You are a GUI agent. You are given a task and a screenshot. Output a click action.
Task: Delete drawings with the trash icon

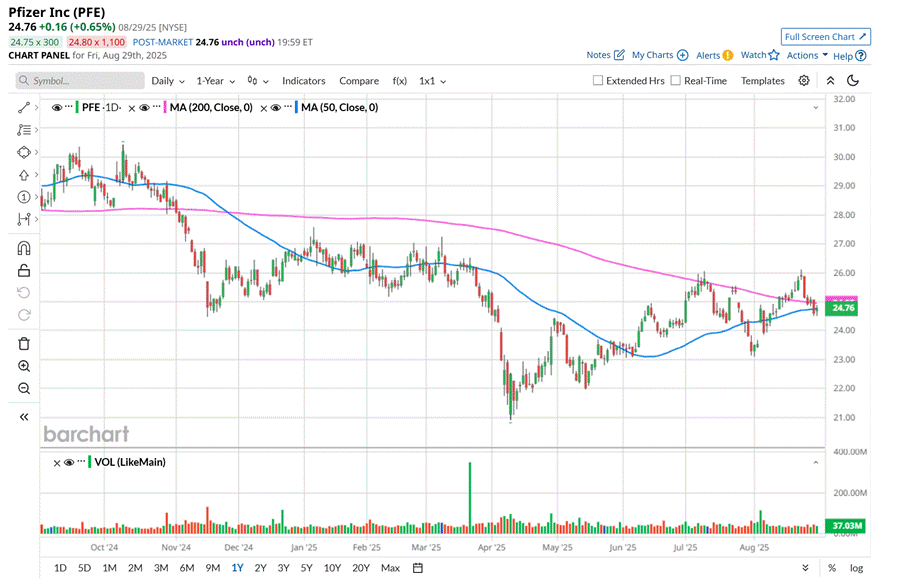point(24,344)
